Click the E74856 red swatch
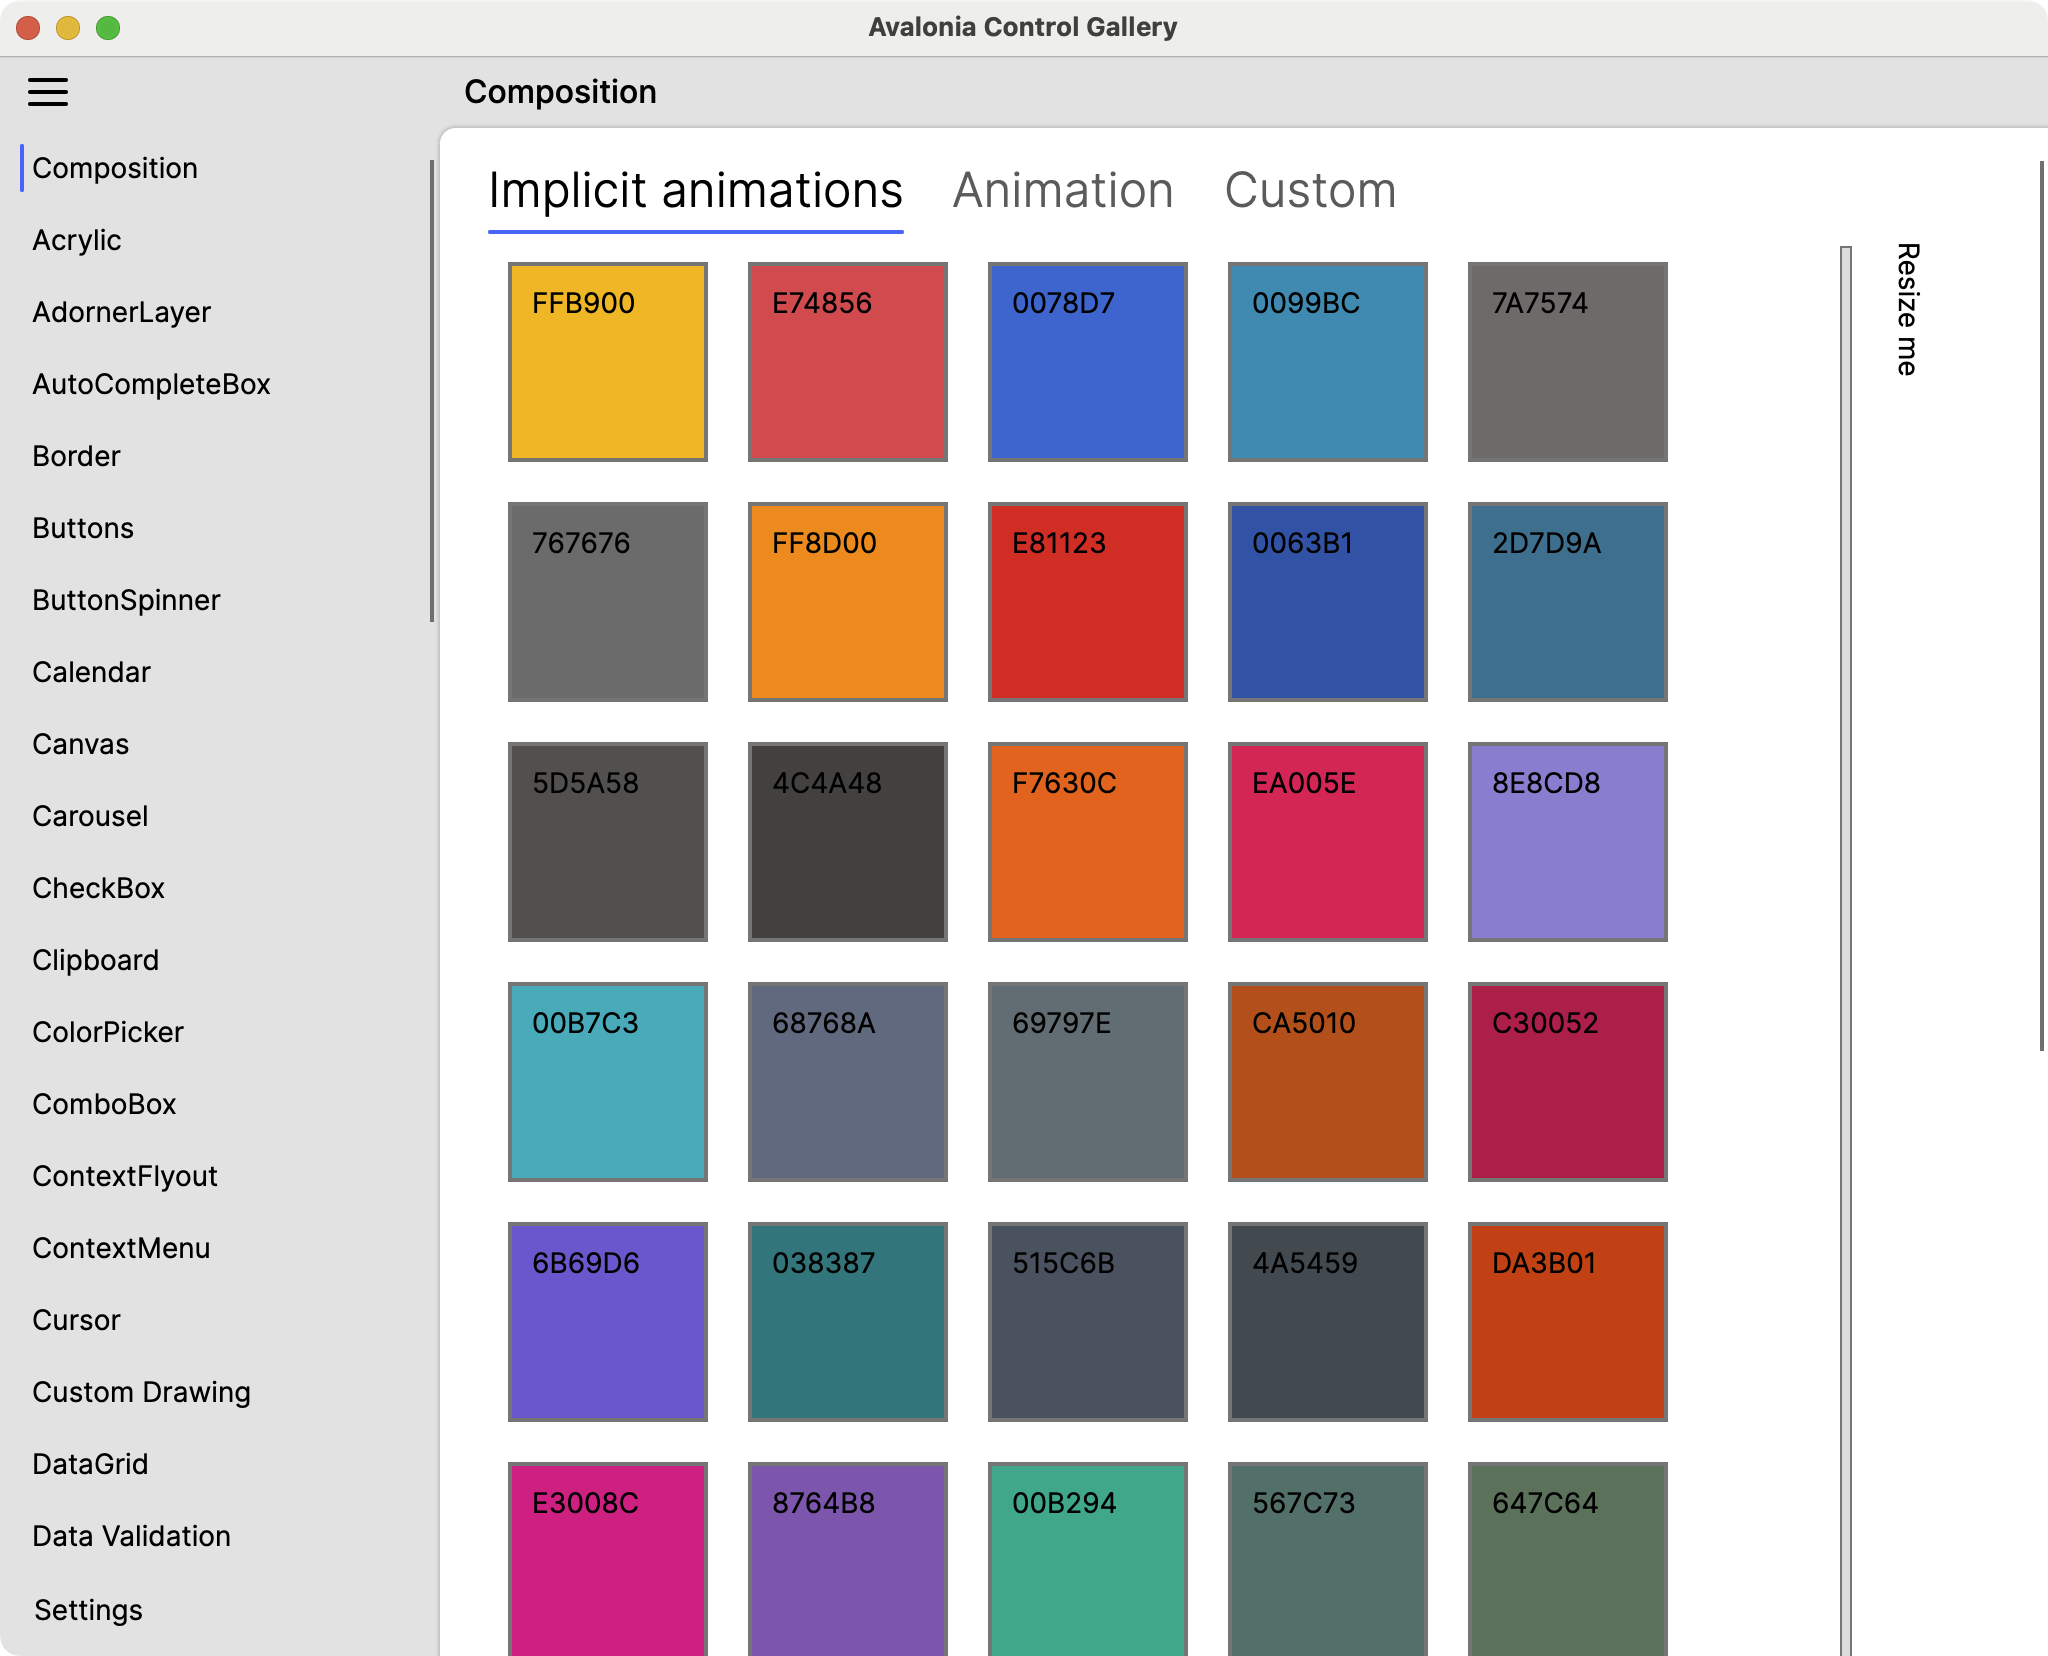Screen dimensions: 2048x1656 [848, 362]
